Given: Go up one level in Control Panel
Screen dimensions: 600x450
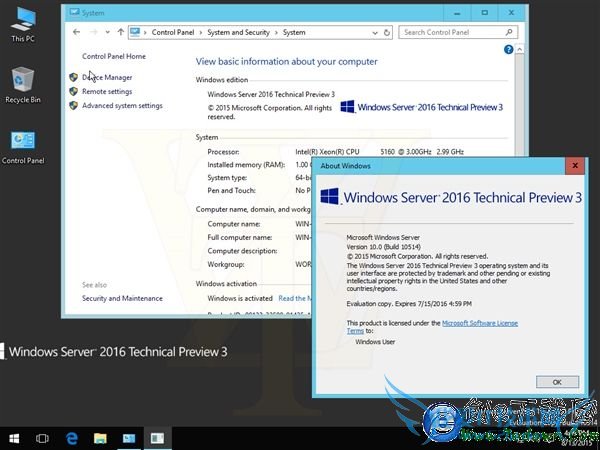Looking at the screenshot, I should pos(121,32).
